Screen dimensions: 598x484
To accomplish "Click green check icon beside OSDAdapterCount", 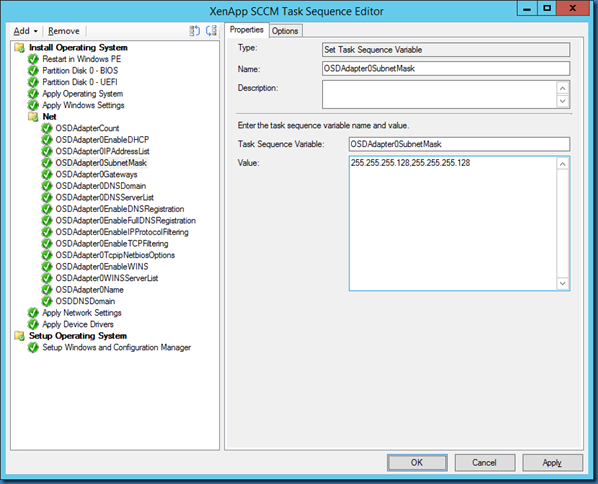I will (47, 129).
